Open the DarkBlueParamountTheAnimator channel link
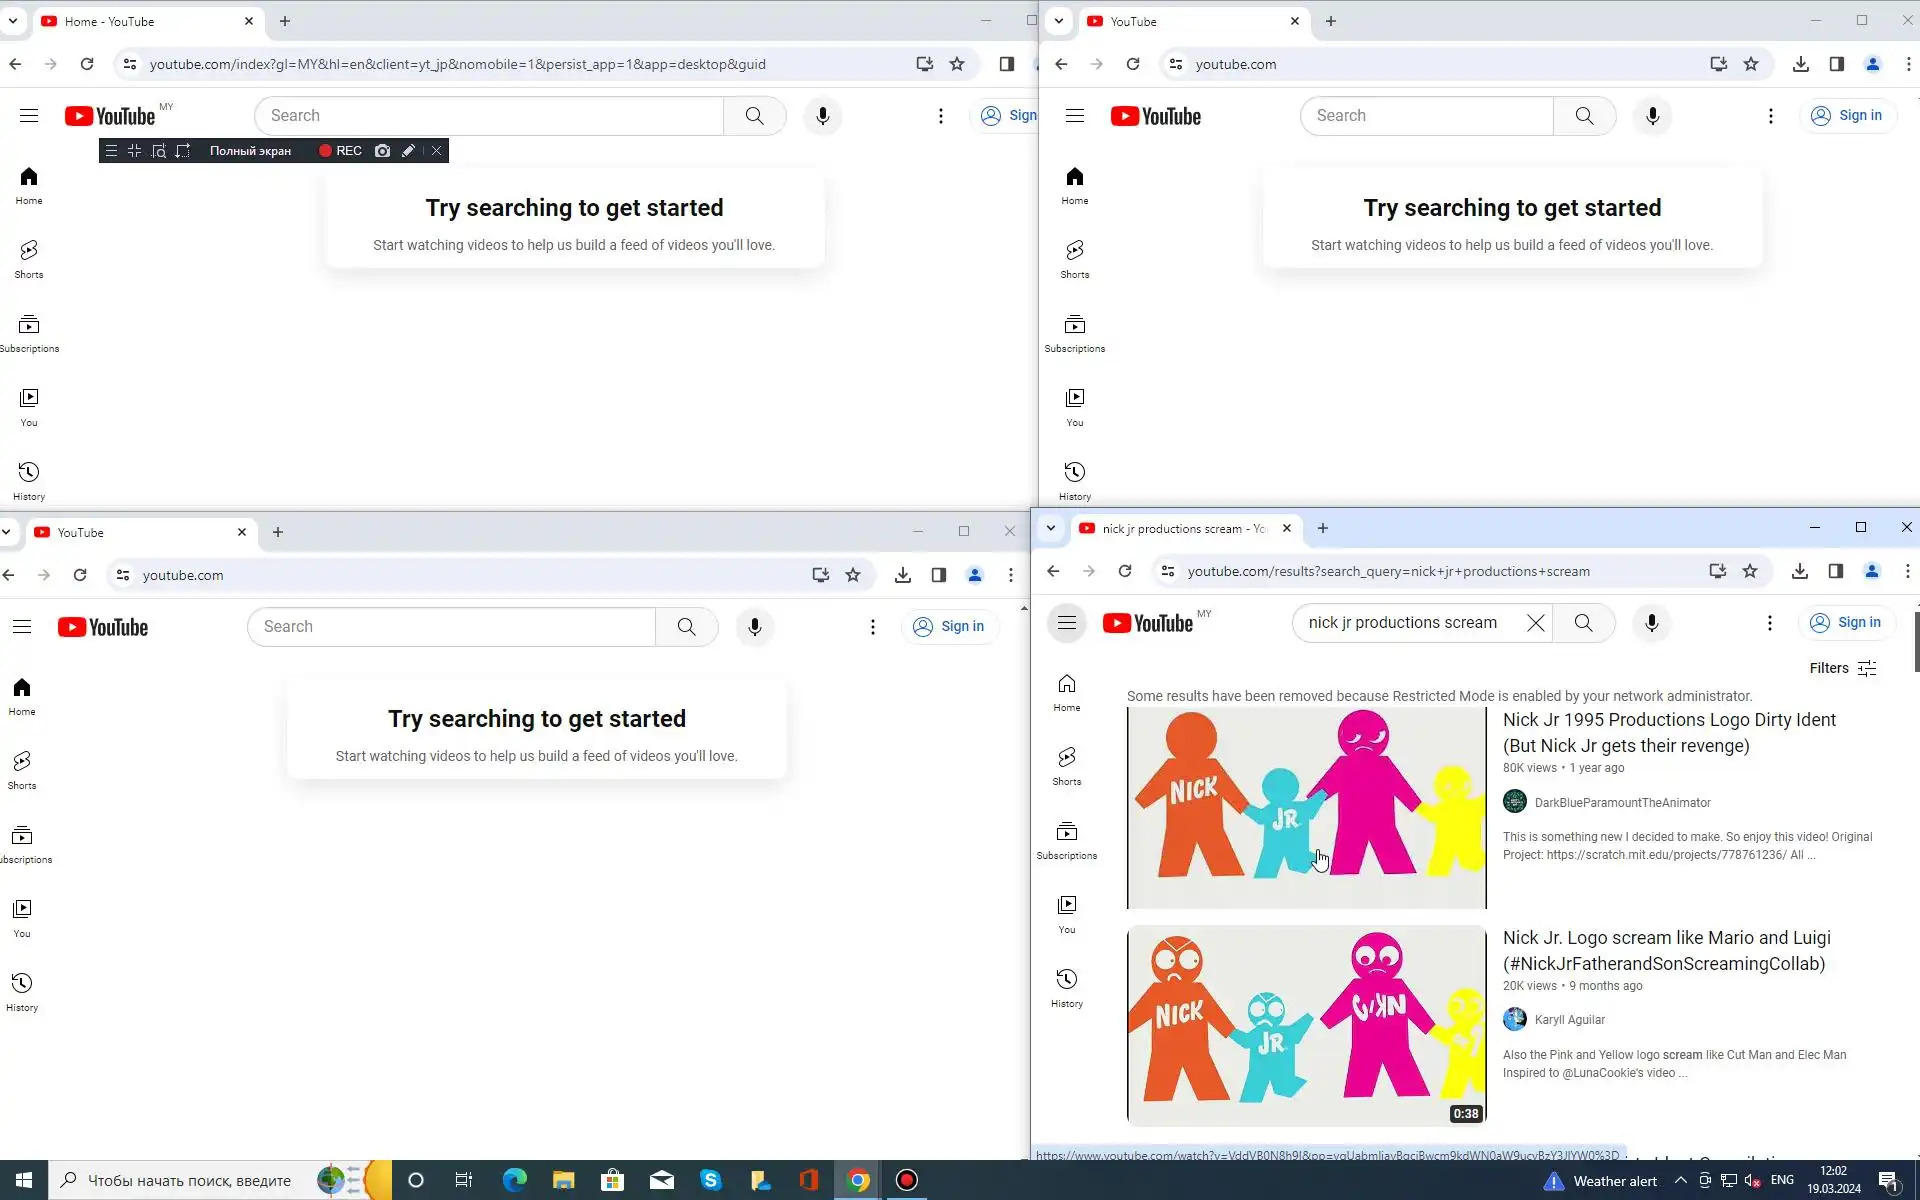1920x1200 pixels. point(1622,802)
